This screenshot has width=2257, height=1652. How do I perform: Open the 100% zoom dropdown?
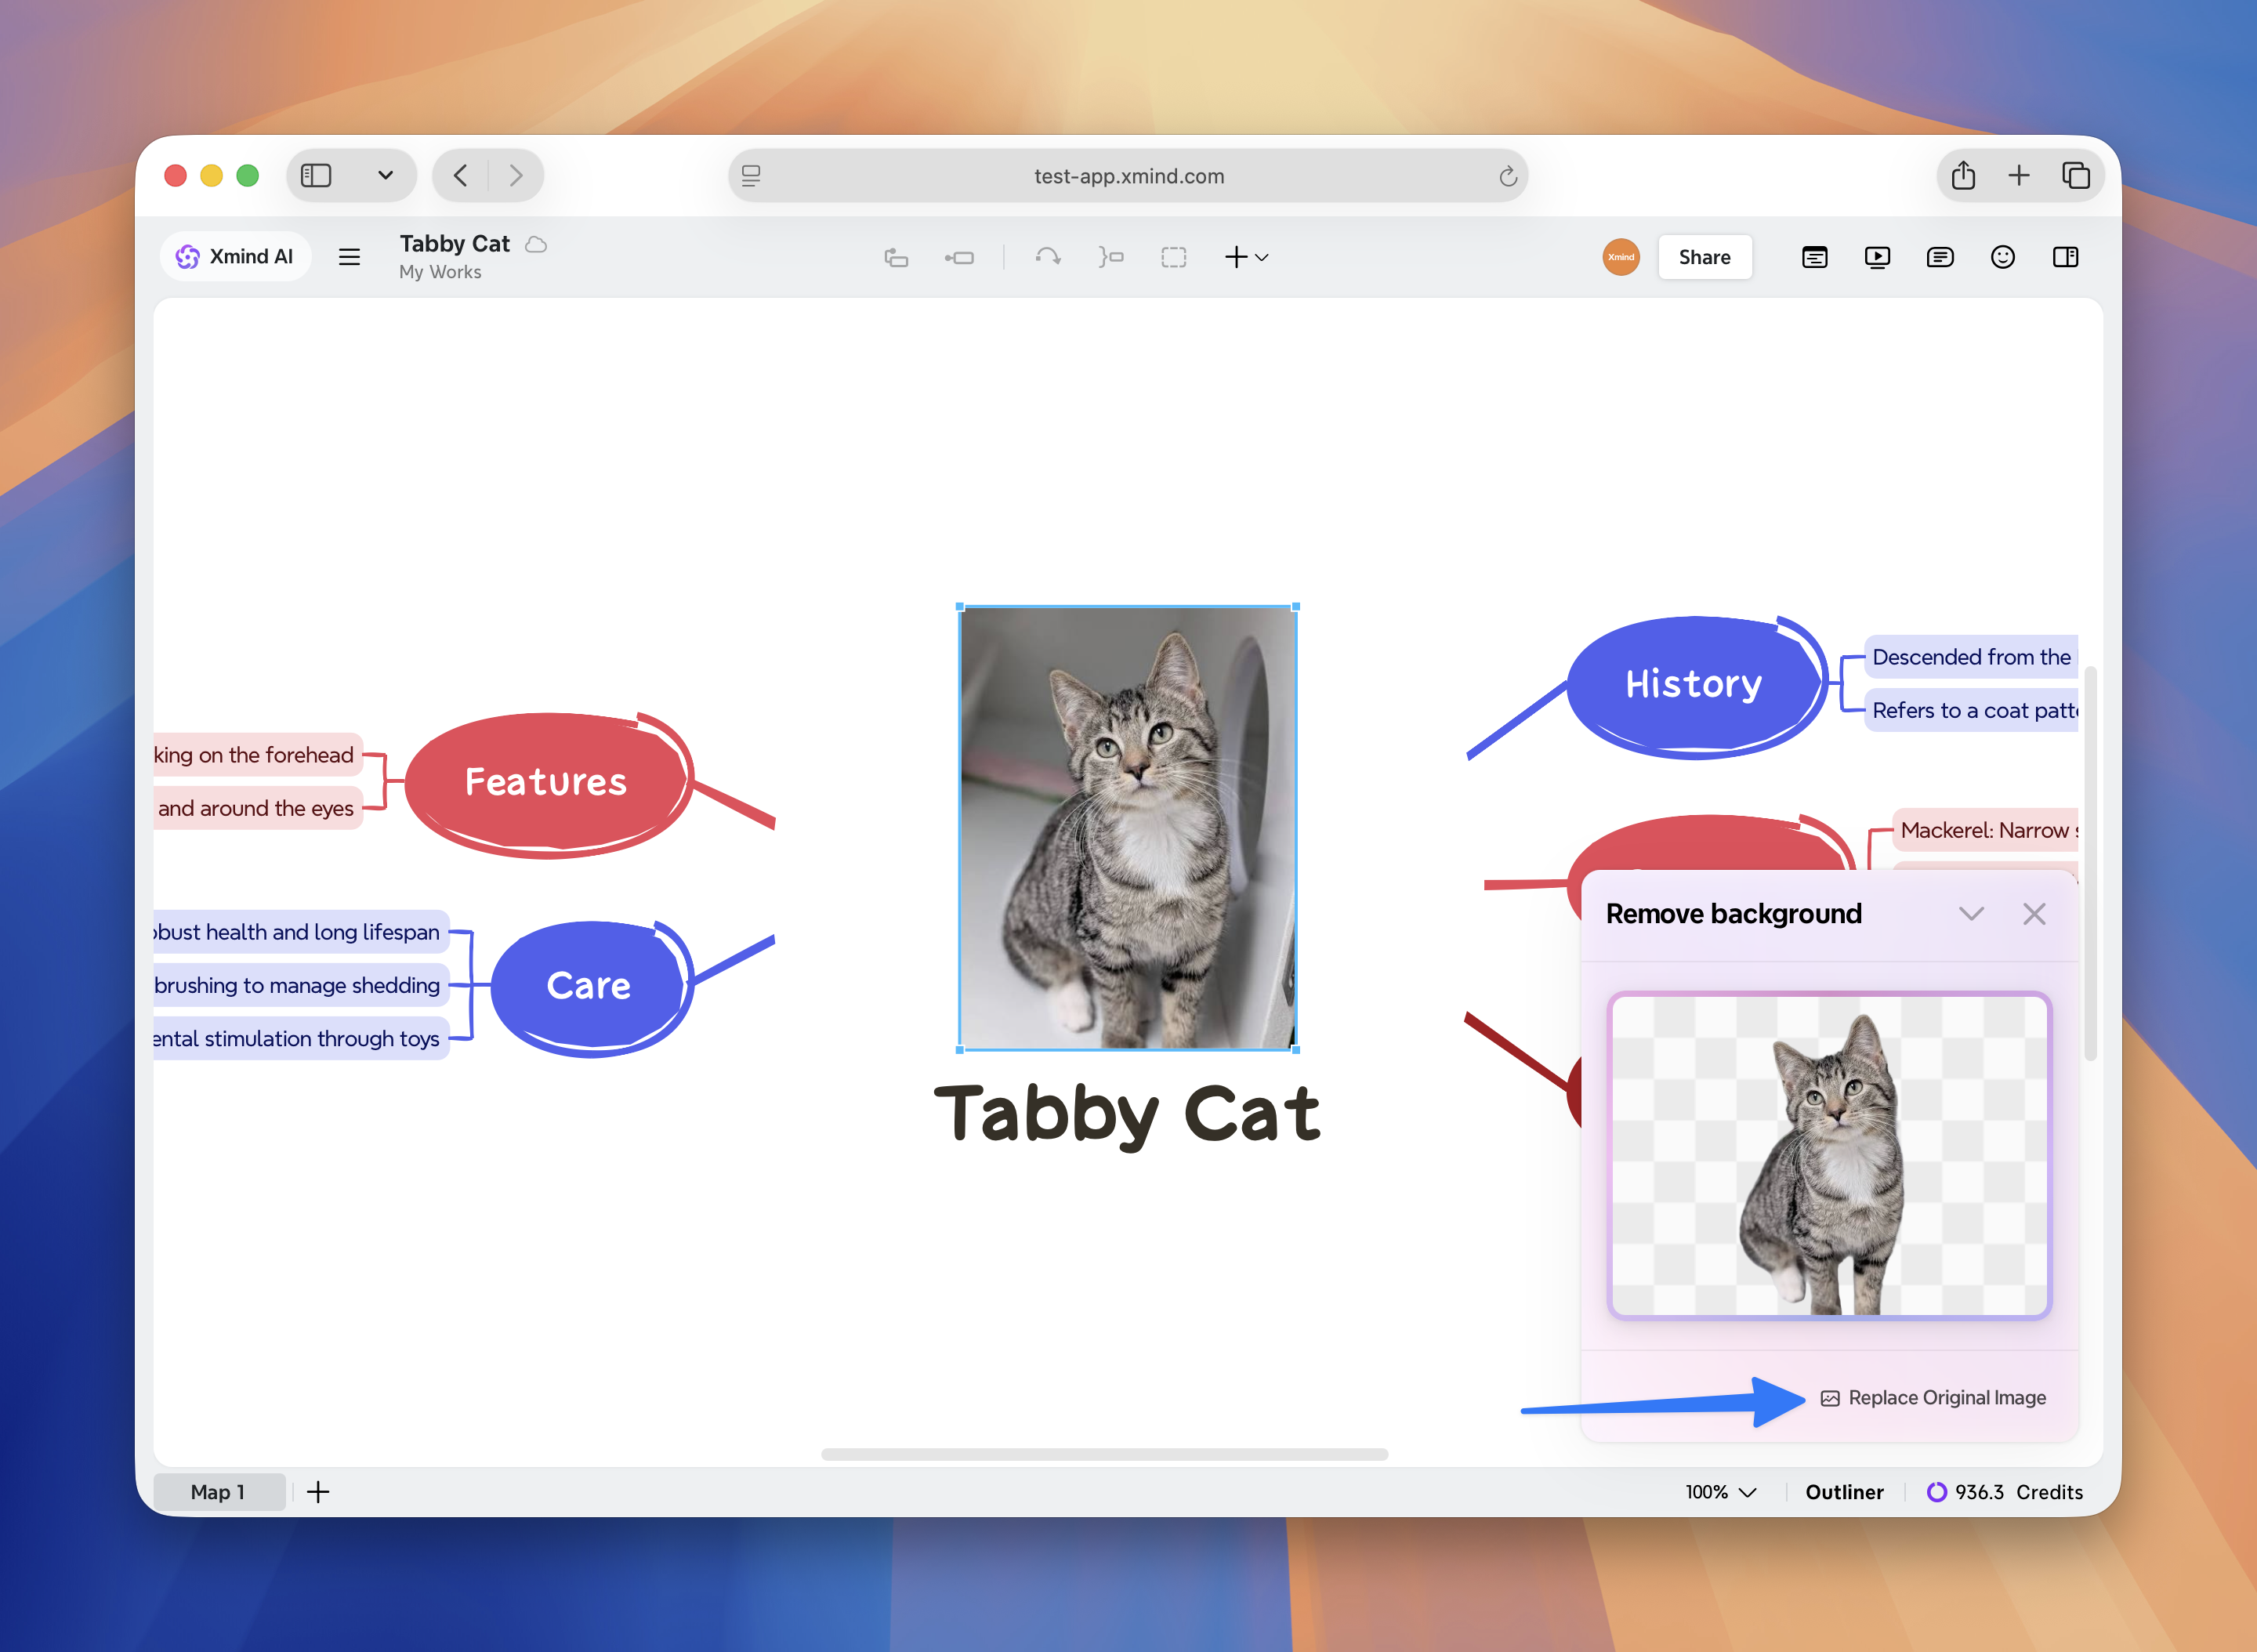(1721, 1492)
